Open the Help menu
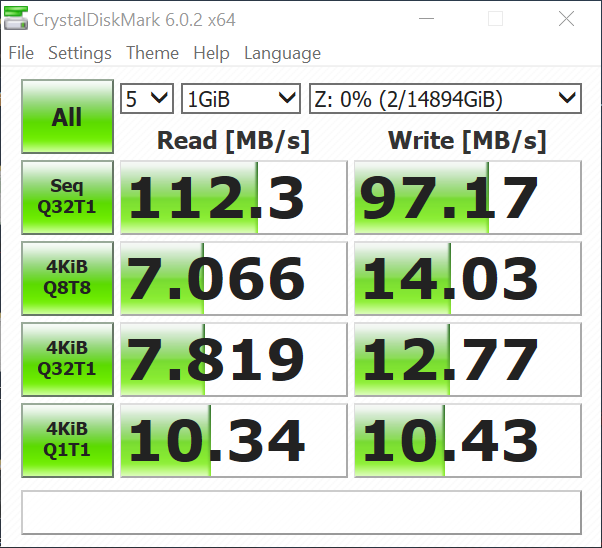602x548 pixels. click(x=212, y=53)
